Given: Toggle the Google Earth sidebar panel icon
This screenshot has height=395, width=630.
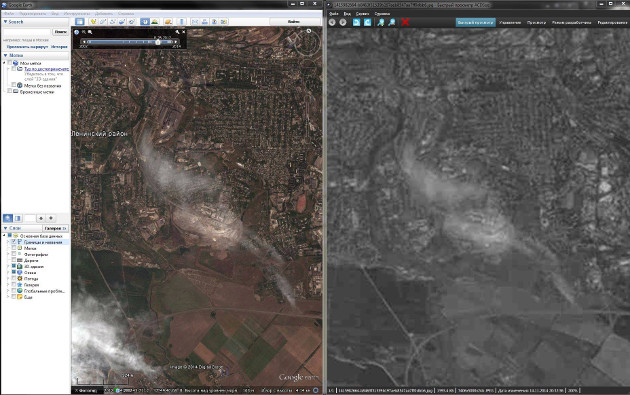Looking at the screenshot, I should point(80,21).
